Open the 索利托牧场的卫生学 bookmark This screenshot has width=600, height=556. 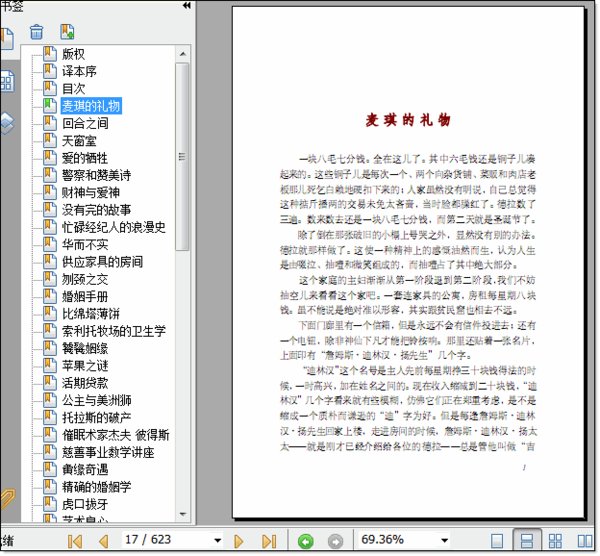tap(114, 331)
